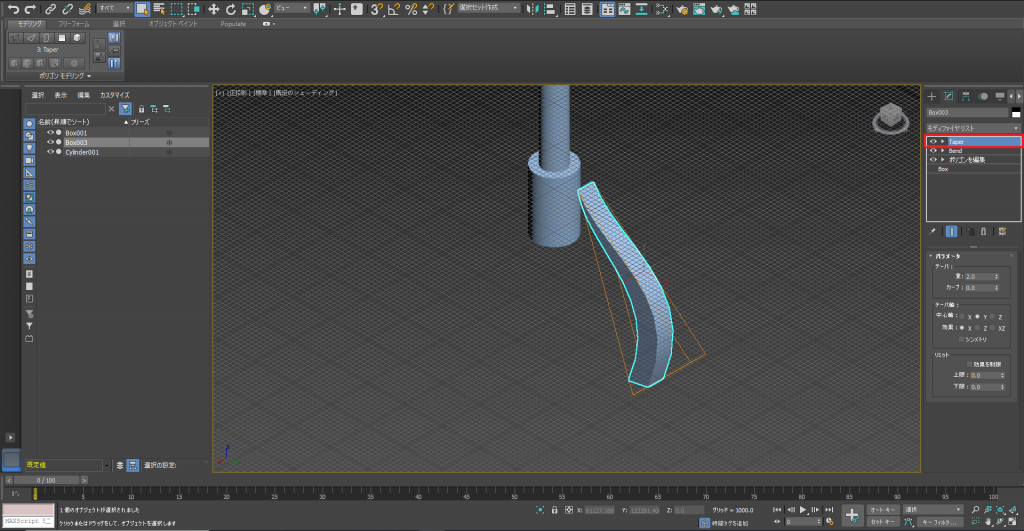Toggle the eye of the Bend modifier
Image resolution: width=1024 pixels, height=531 pixels.
pos(933,150)
